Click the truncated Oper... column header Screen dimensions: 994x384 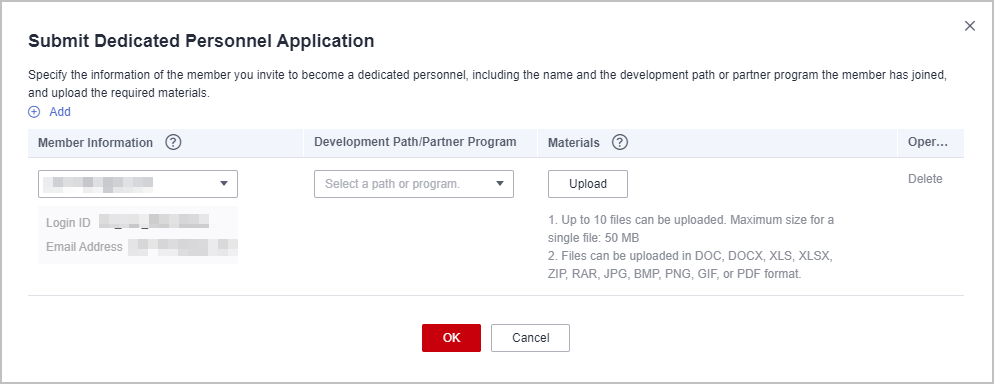pos(927,143)
